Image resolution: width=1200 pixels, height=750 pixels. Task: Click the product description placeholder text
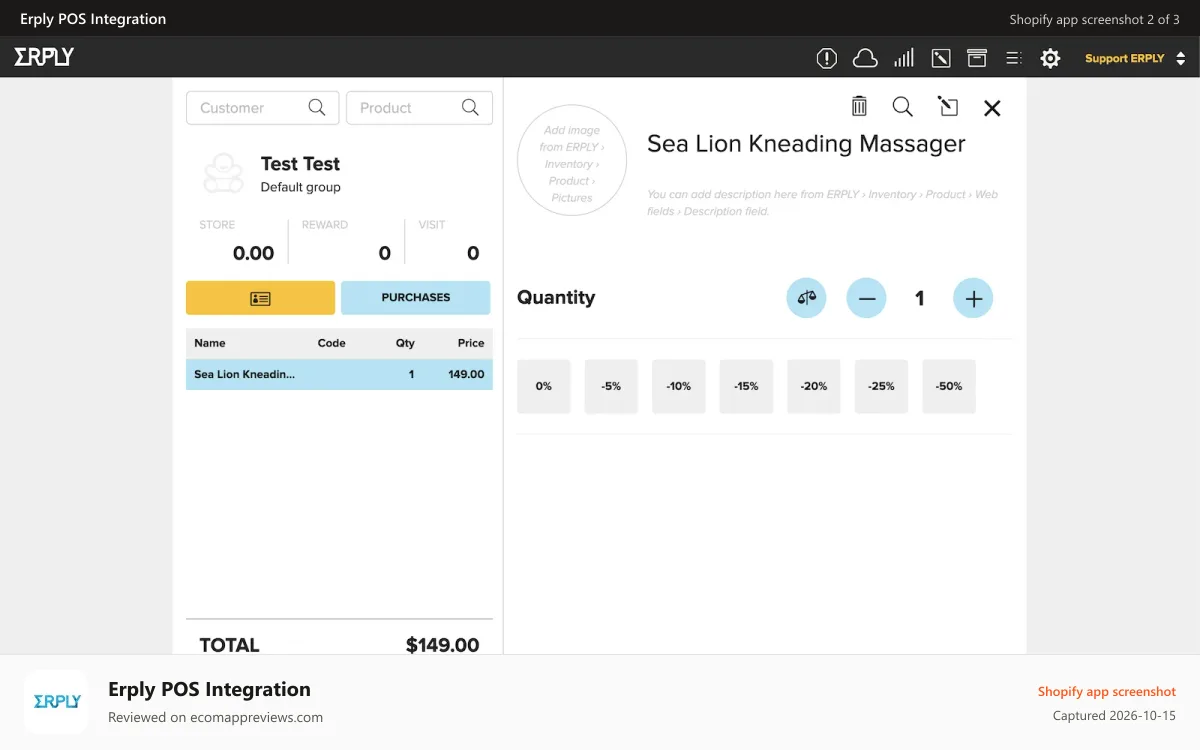click(822, 203)
